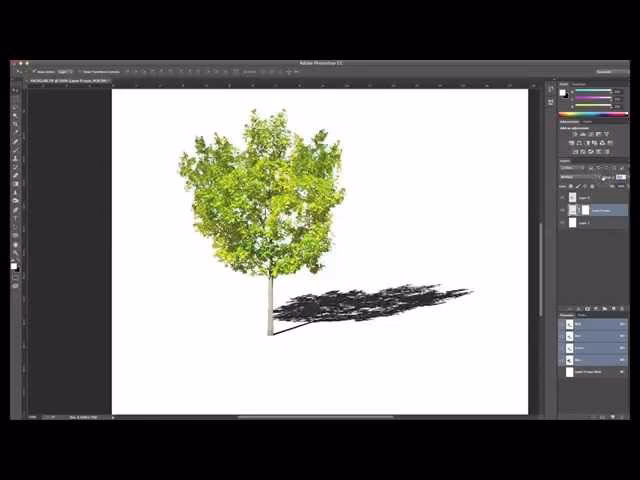
Task: Toggle Red channel visibility
Action: click(x=562, y=336)
